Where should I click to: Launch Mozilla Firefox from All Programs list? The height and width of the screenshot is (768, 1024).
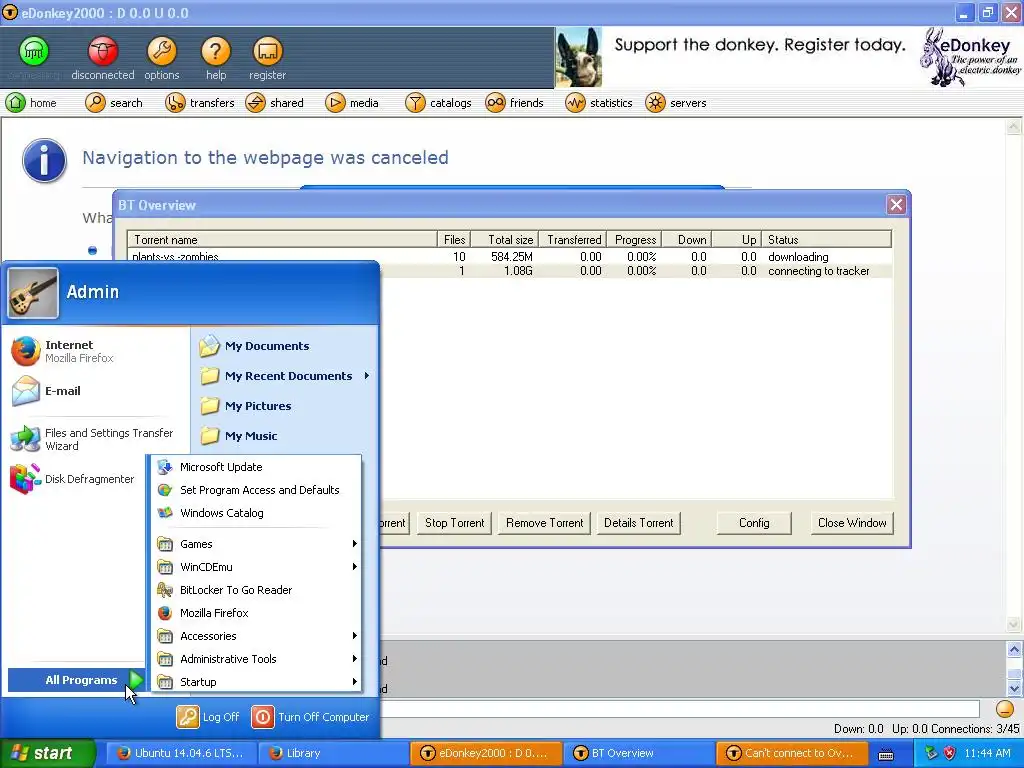click(x=256, y=613)
